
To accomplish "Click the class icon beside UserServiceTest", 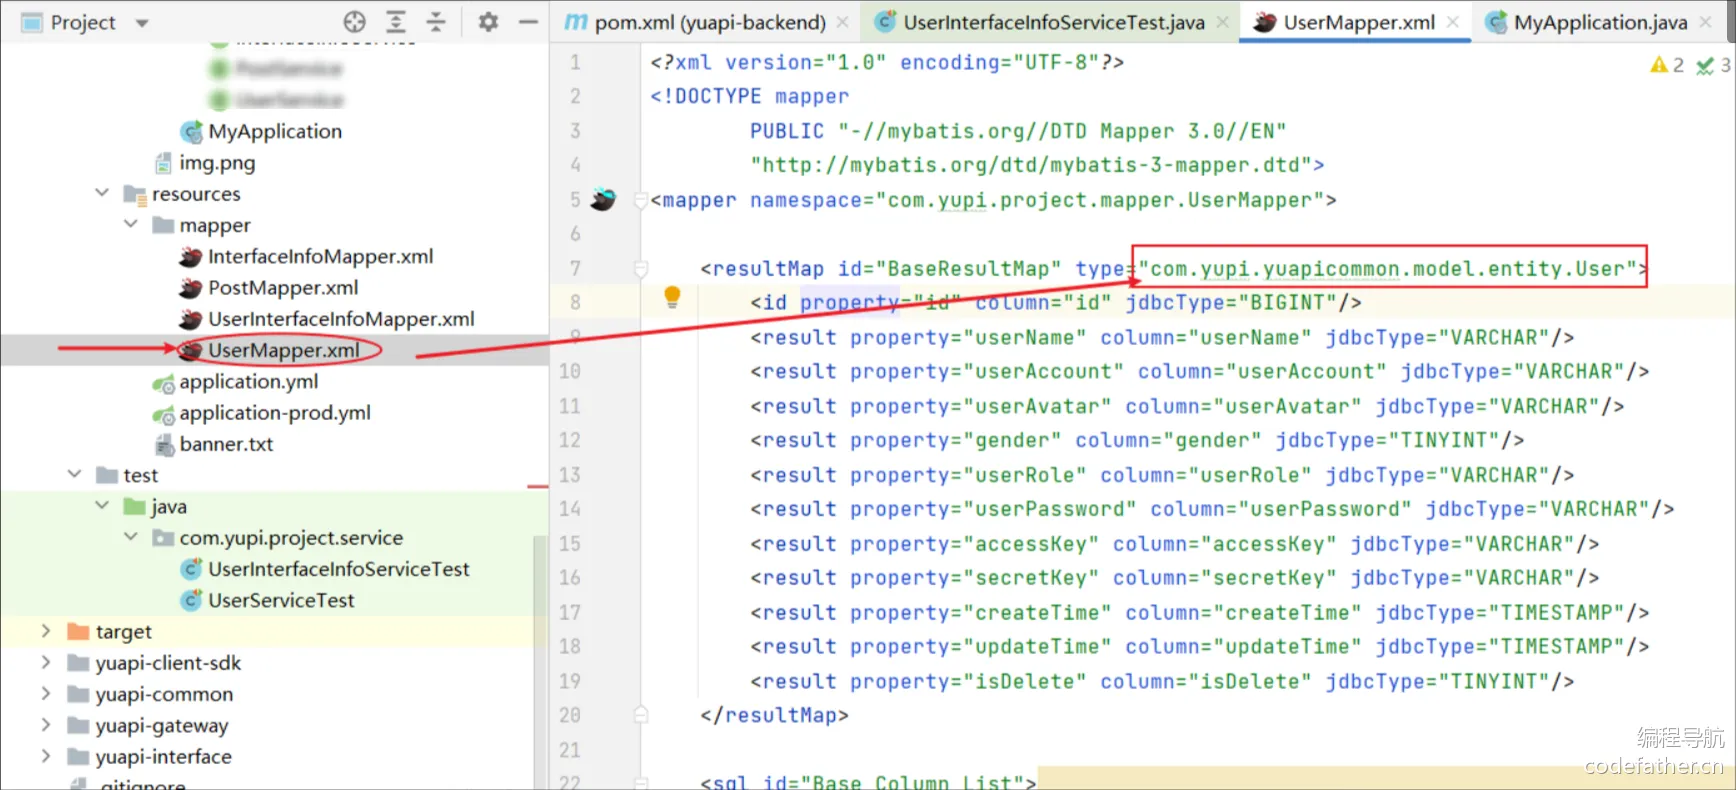I will coord(191,600).
